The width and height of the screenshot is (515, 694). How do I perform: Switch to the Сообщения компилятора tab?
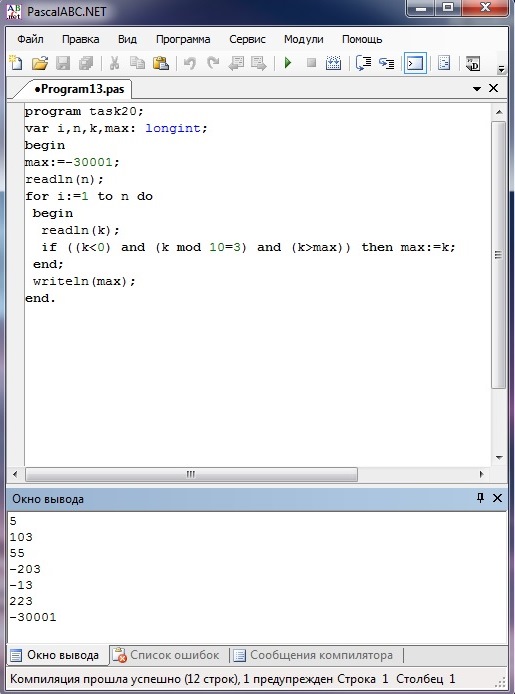(313, 655)
